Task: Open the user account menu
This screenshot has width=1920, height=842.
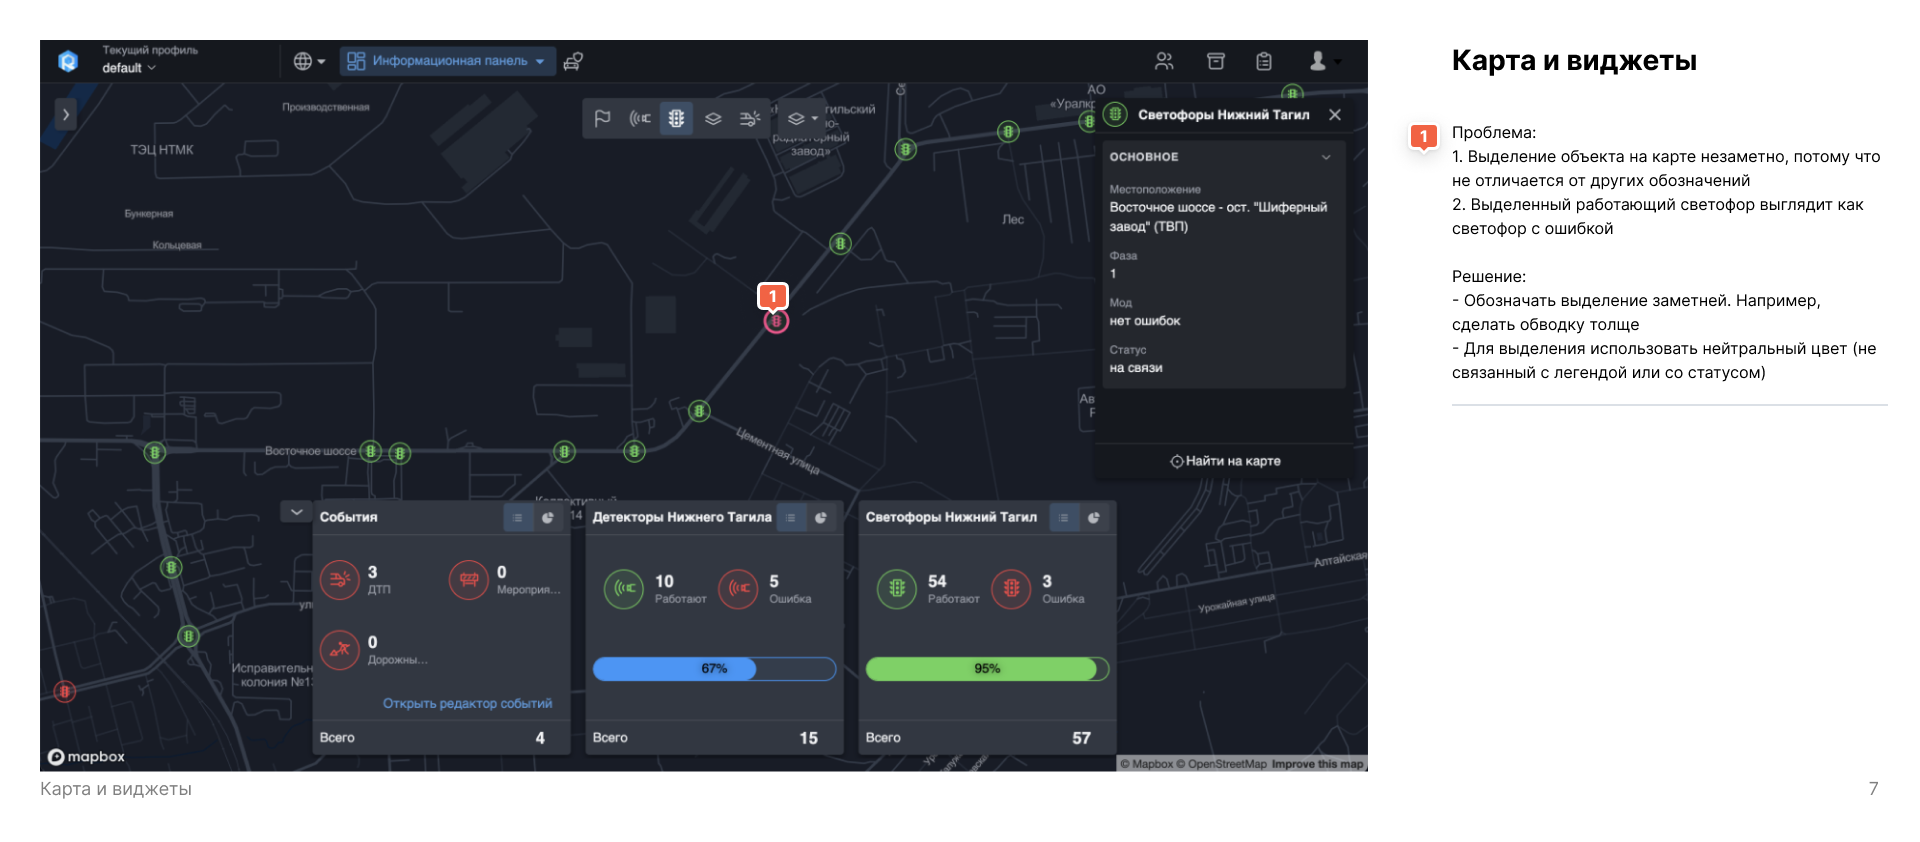Action: coord(1324,61)
